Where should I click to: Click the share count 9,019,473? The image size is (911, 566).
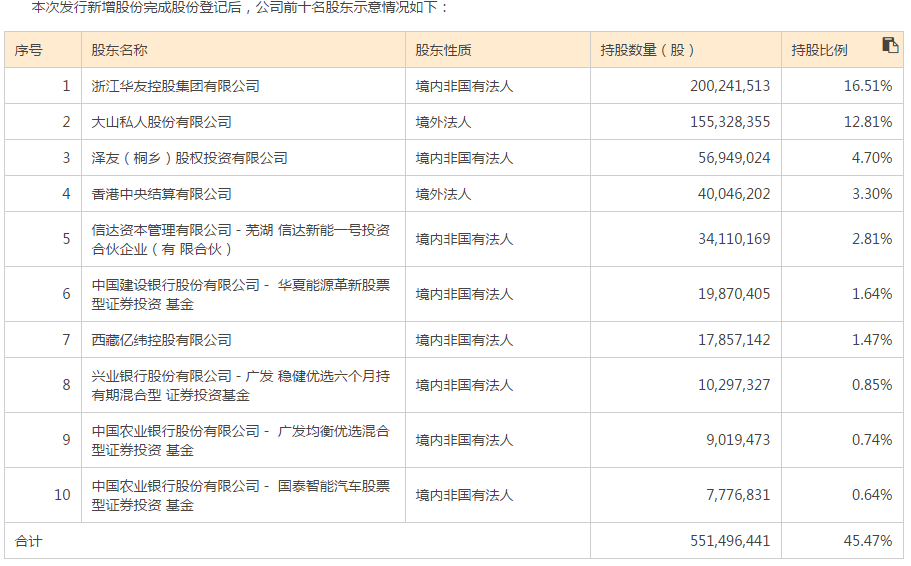pos(738,440)
